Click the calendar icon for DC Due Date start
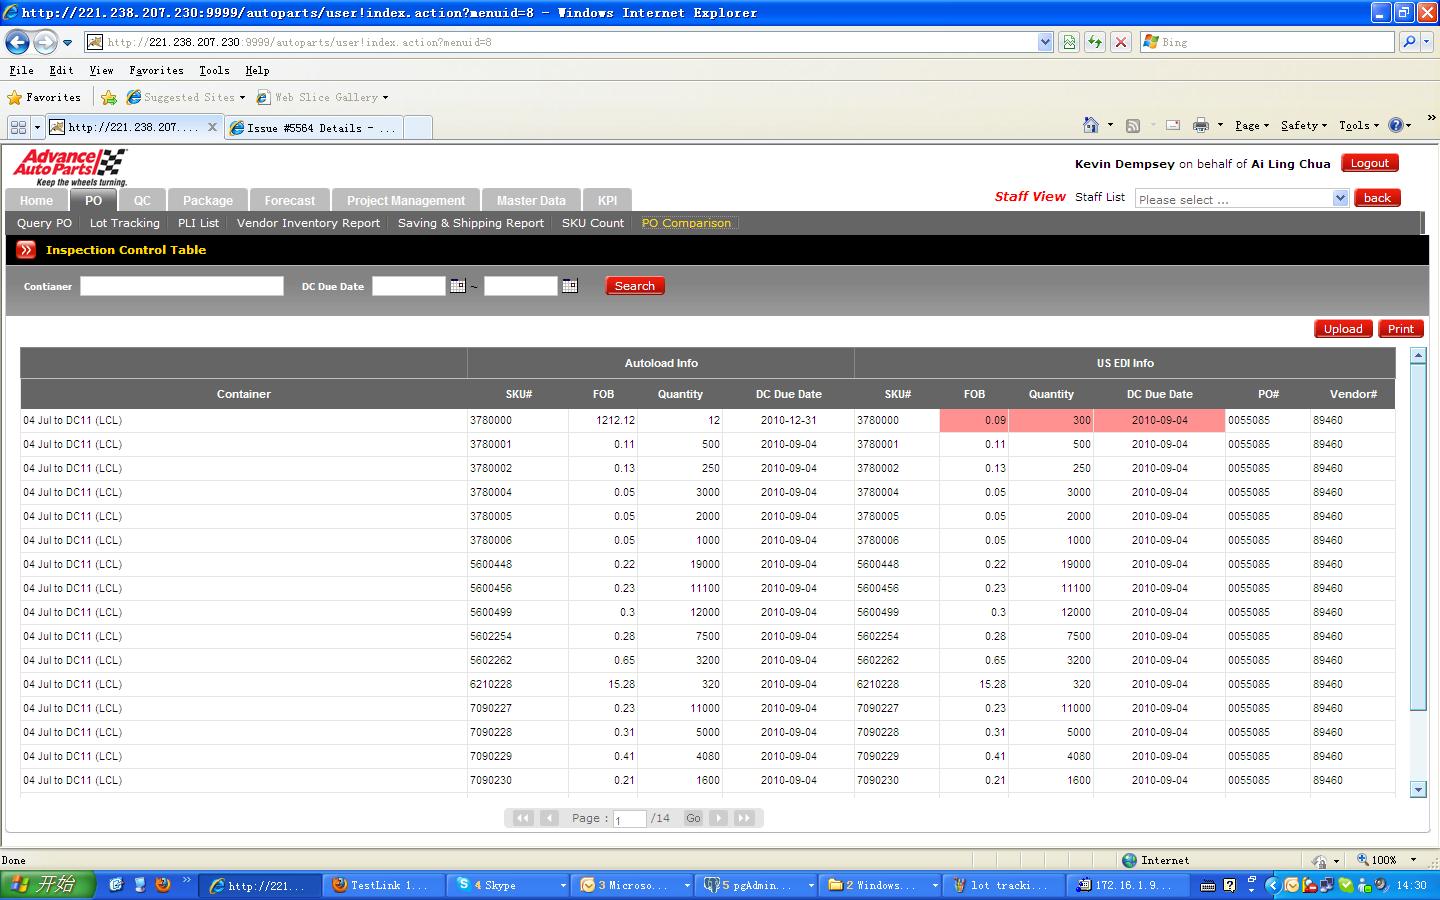The width and height of the screenshot is (1440, 900). (x=457, y=286)
